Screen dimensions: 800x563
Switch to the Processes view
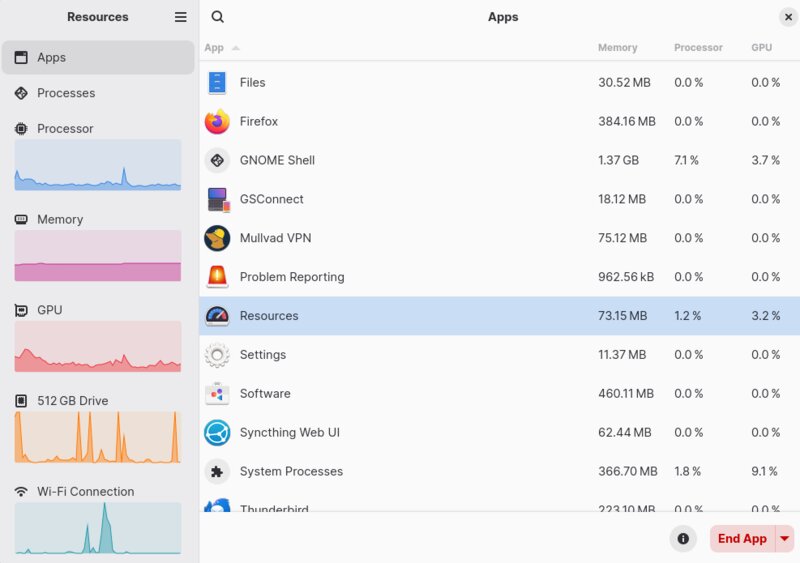(98, 93)
